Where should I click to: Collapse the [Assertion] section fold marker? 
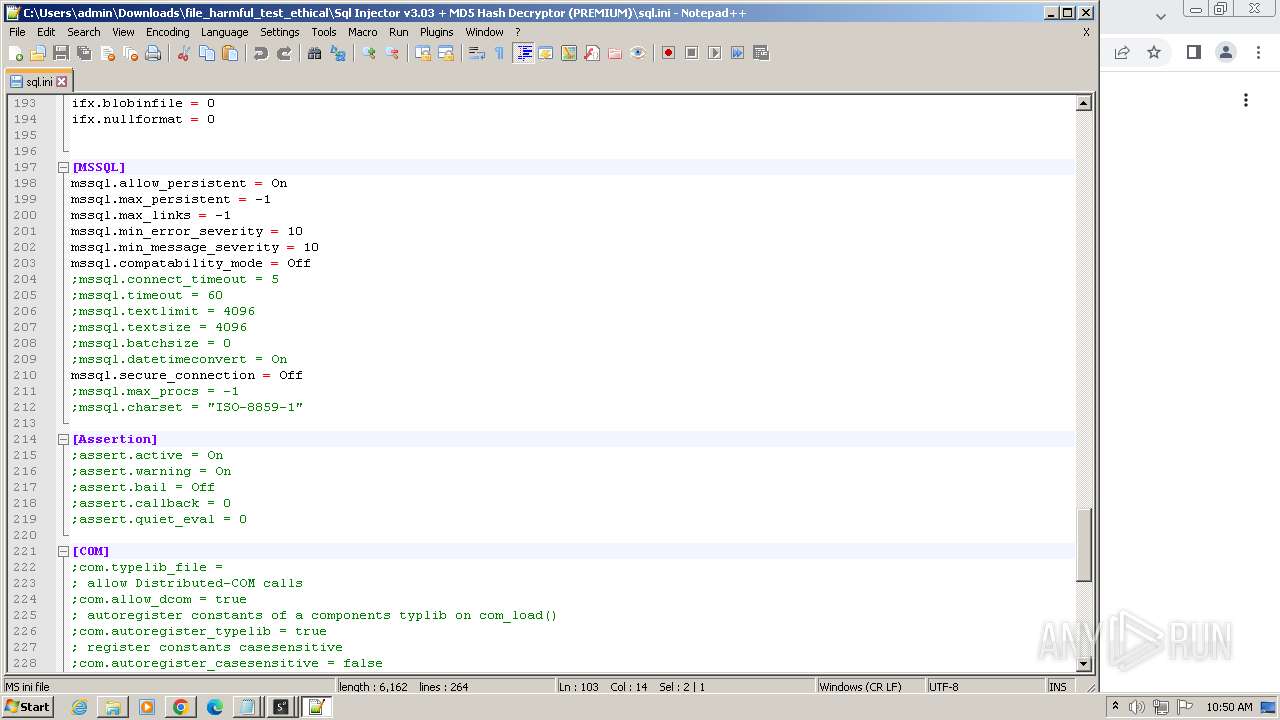(x=63, y=439)
